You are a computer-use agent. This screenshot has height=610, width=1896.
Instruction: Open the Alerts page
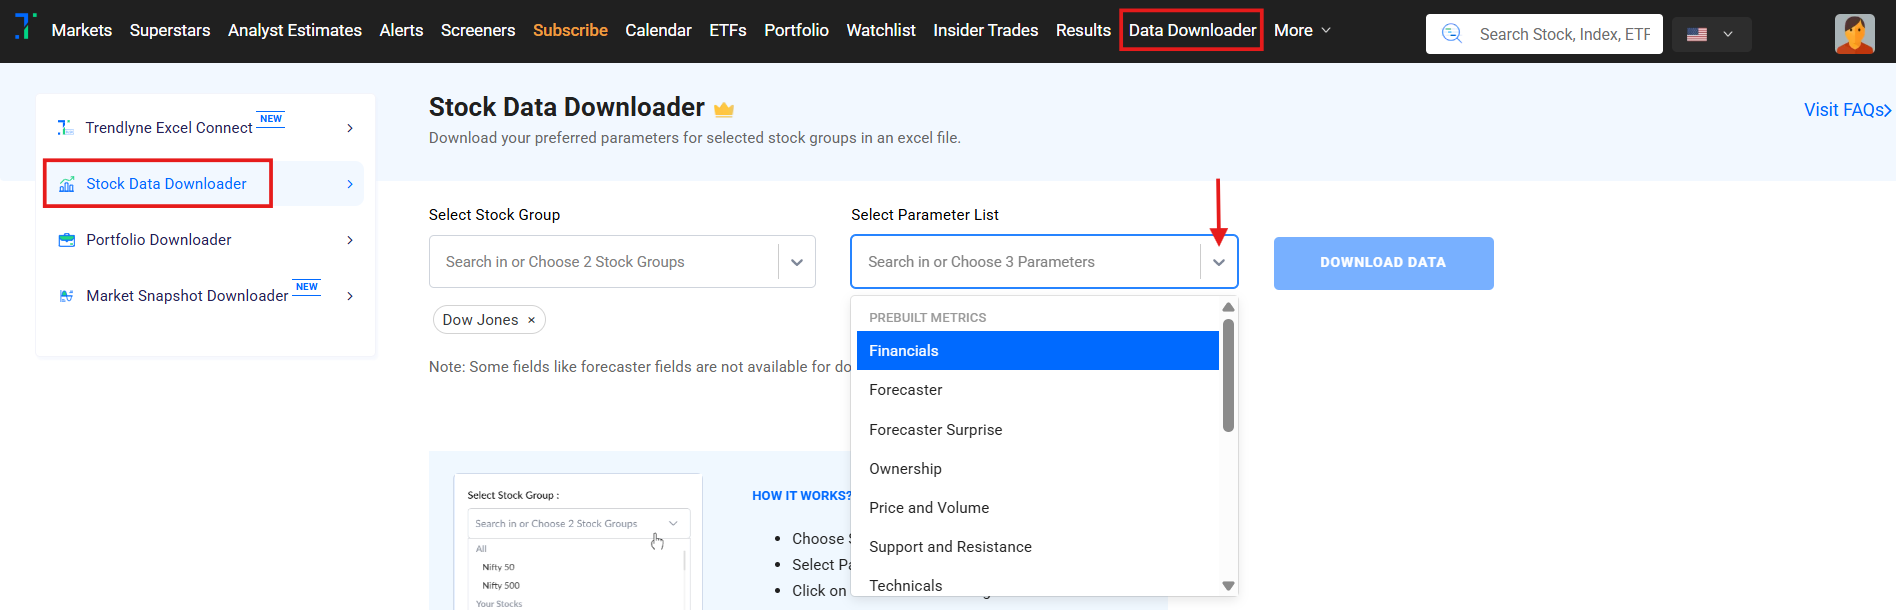pos(401,30)
